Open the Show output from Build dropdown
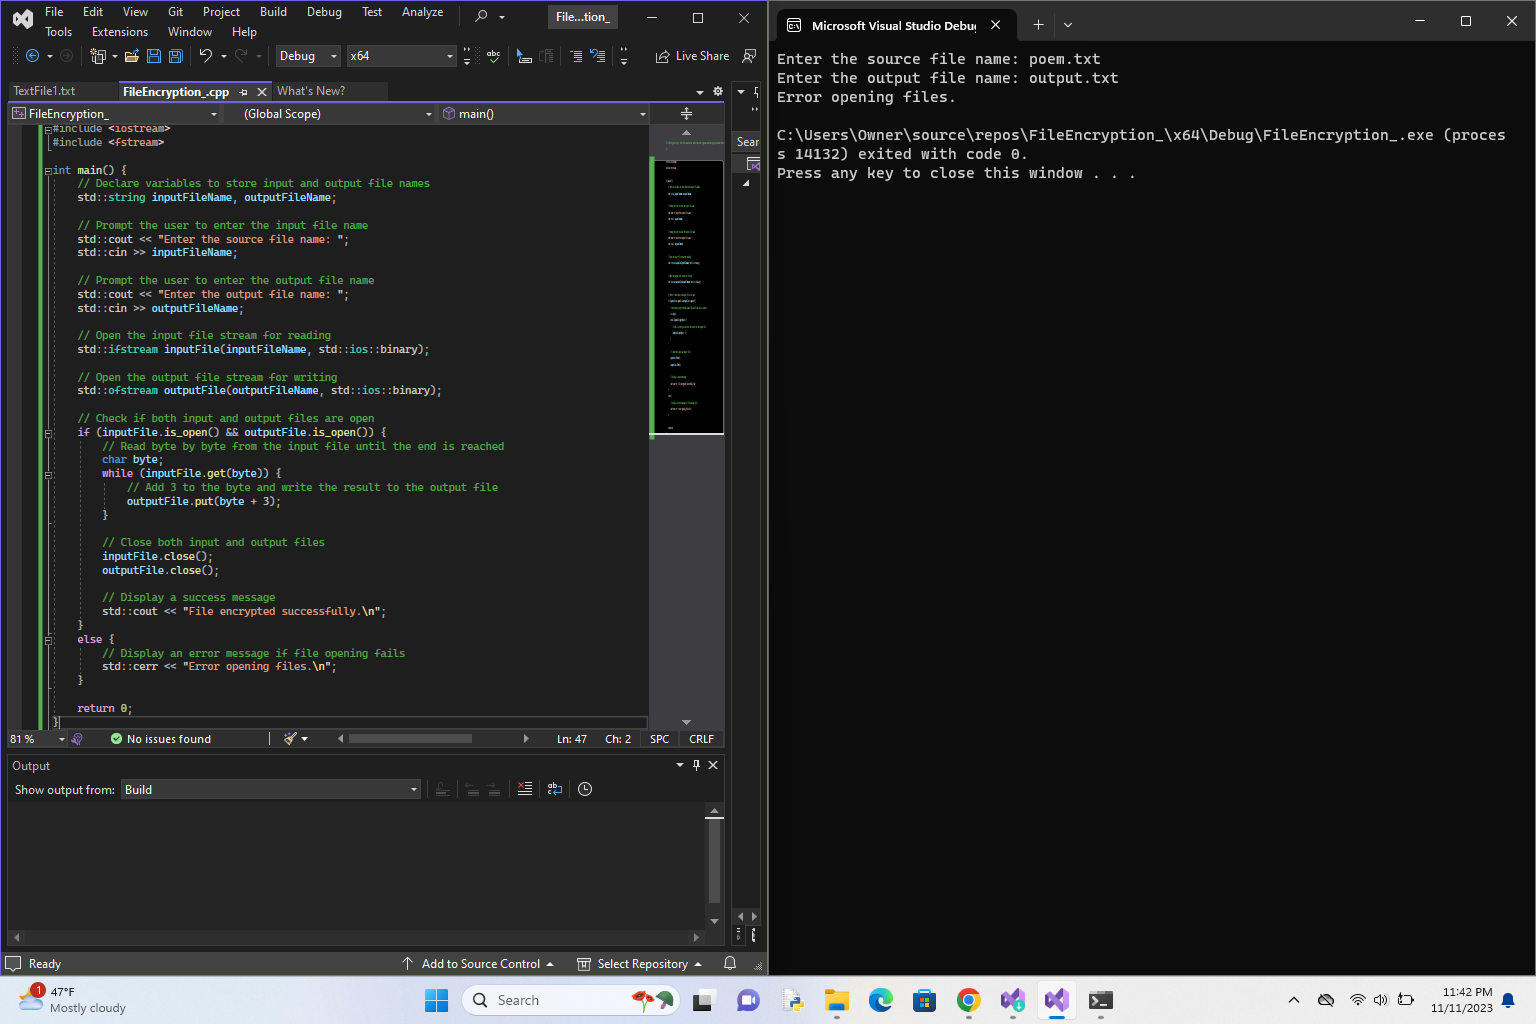 [271, 790]
